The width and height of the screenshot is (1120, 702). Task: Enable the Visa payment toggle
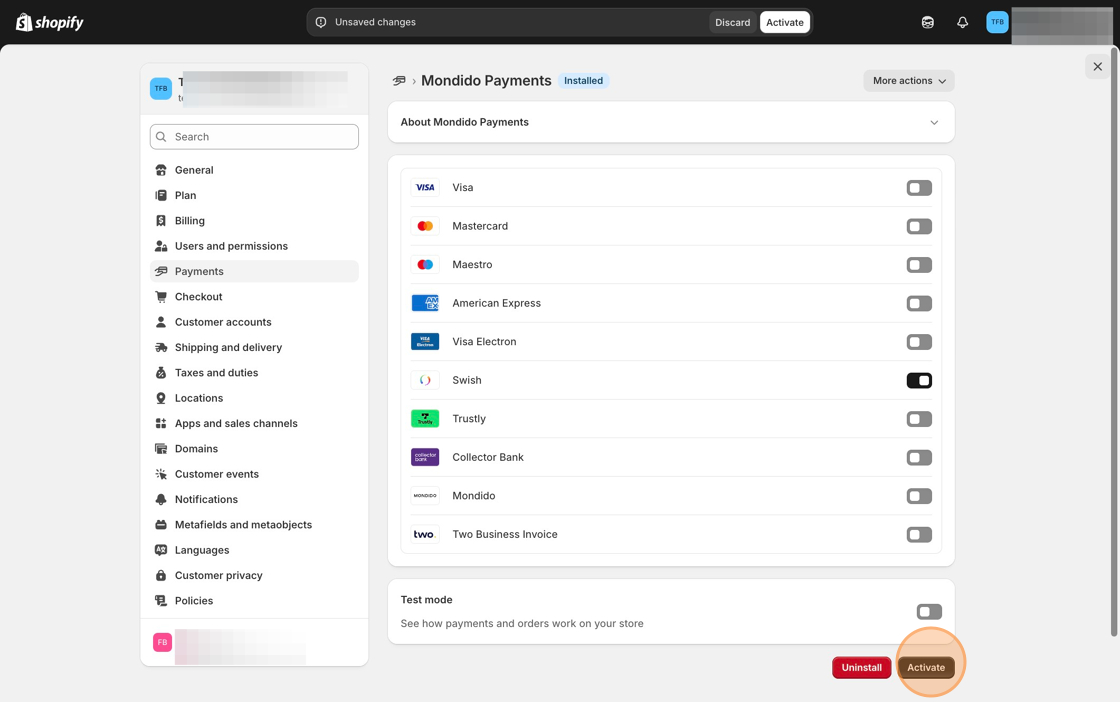coord(919,188)
